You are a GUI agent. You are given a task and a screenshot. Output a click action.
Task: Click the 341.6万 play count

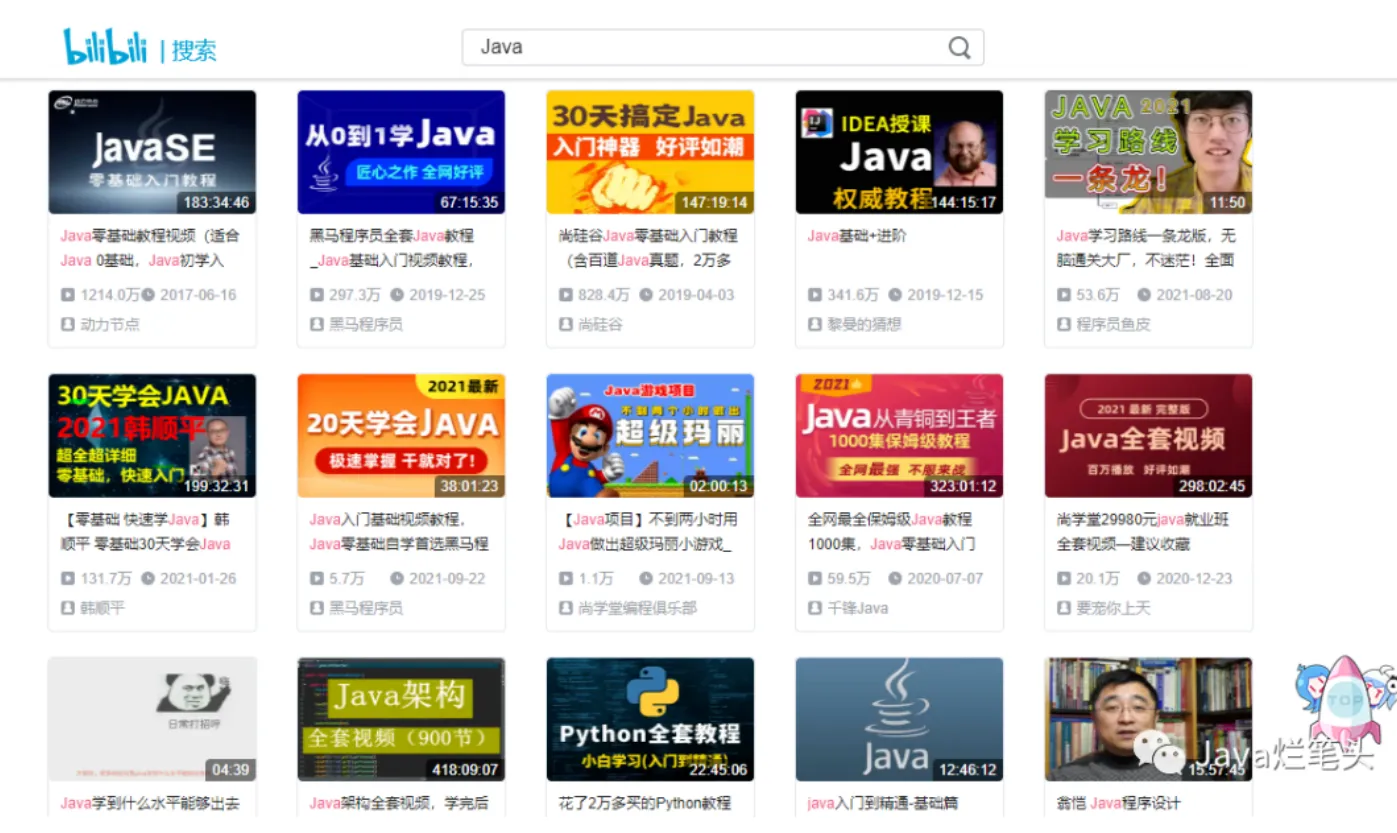click(x=853, y=295)
